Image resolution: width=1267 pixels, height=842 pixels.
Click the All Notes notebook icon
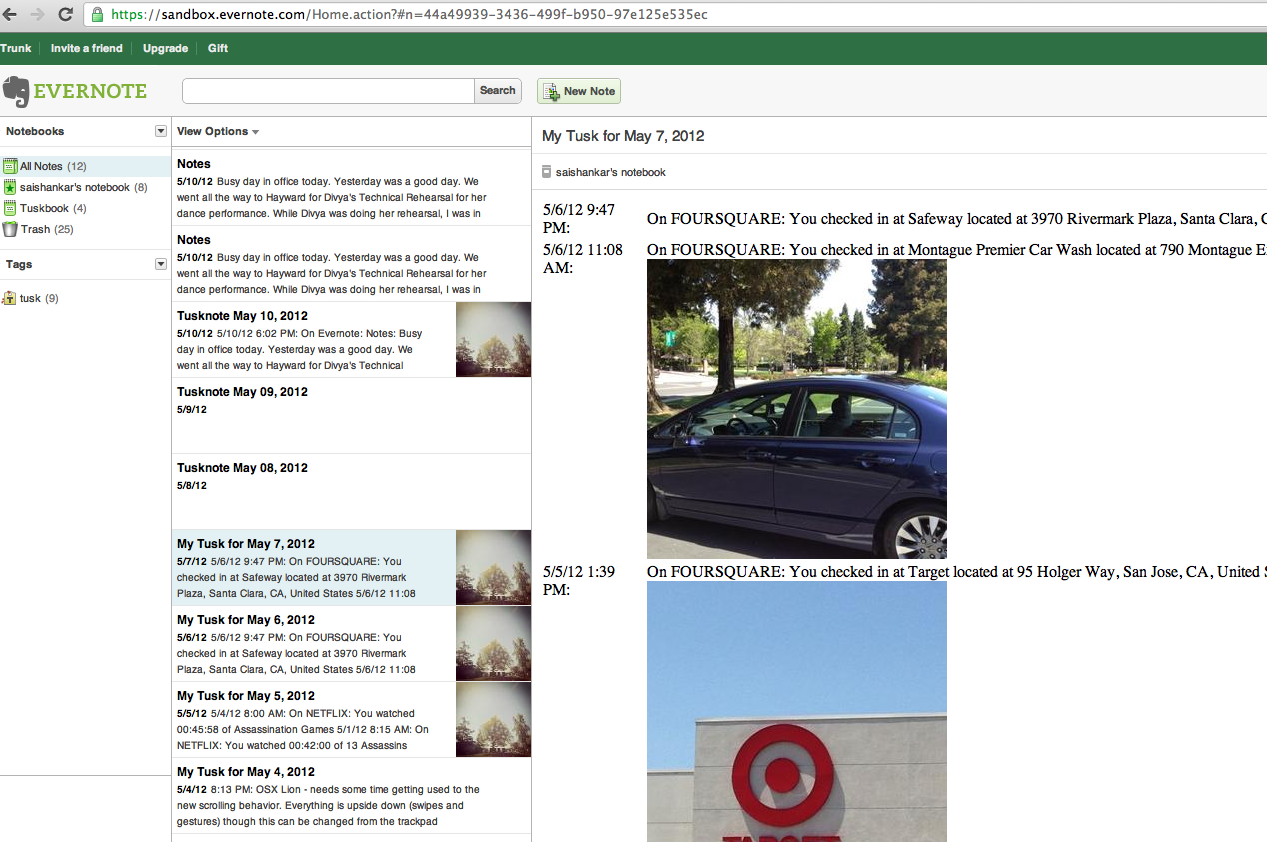coord(10,166)
